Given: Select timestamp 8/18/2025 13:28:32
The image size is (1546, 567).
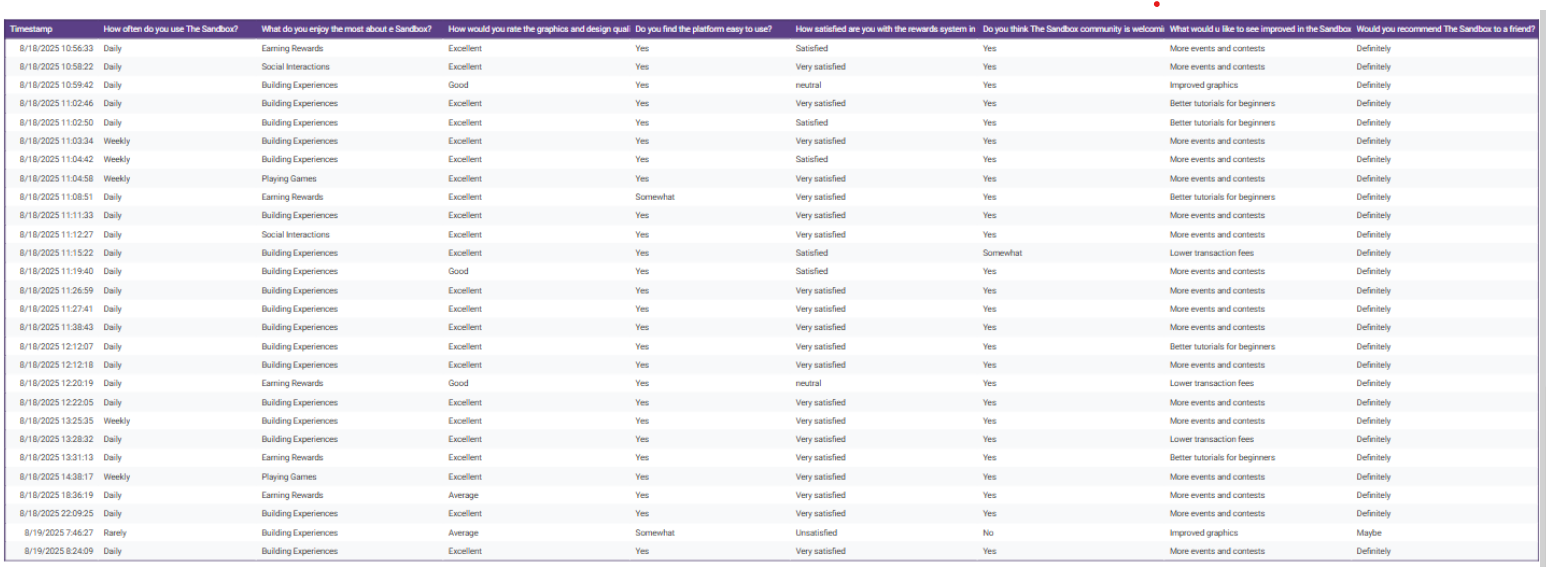Looking at the screenshot, I should [56, 440].
